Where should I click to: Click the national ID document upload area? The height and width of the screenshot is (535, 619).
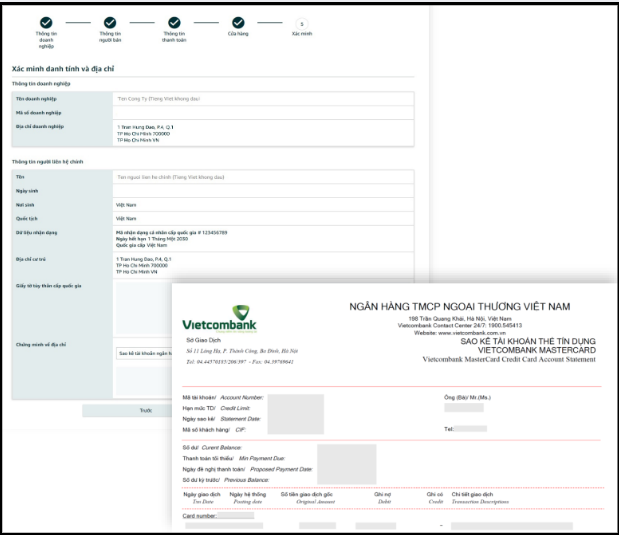coord(143,308)
